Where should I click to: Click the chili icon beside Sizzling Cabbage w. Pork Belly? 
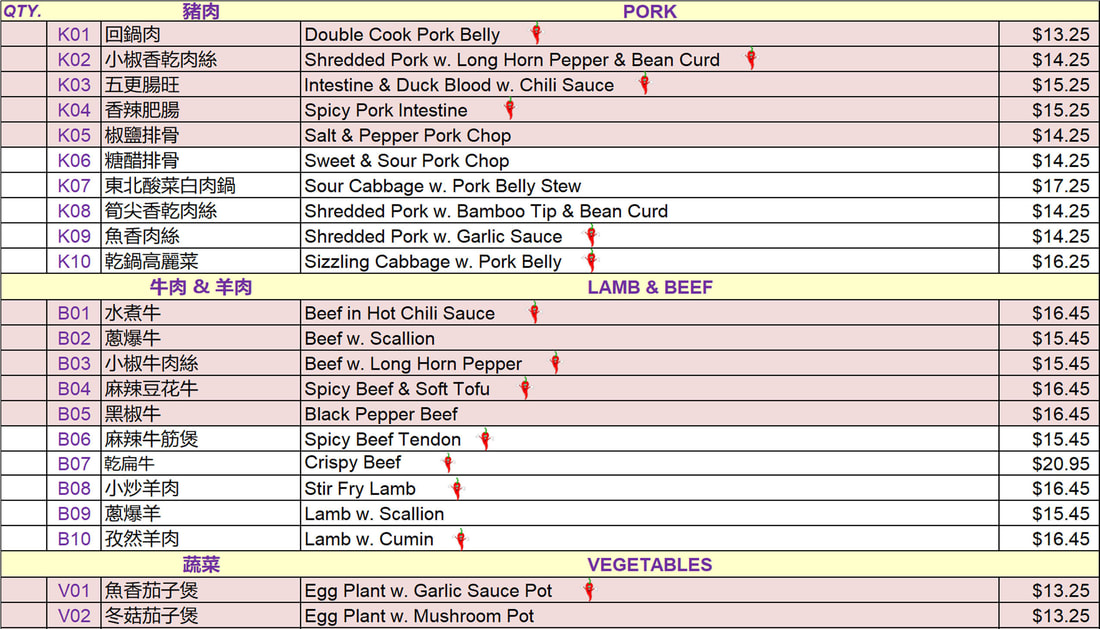coord(591,261)
